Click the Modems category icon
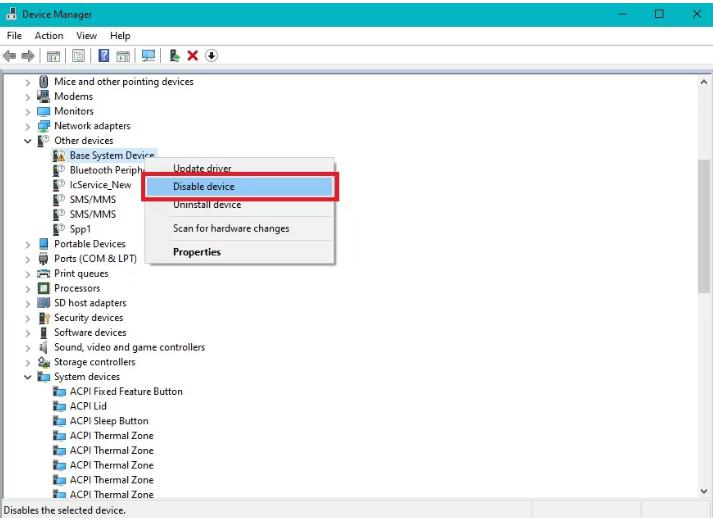This screenshot has height=518, width=713. (x=44, y=96)
